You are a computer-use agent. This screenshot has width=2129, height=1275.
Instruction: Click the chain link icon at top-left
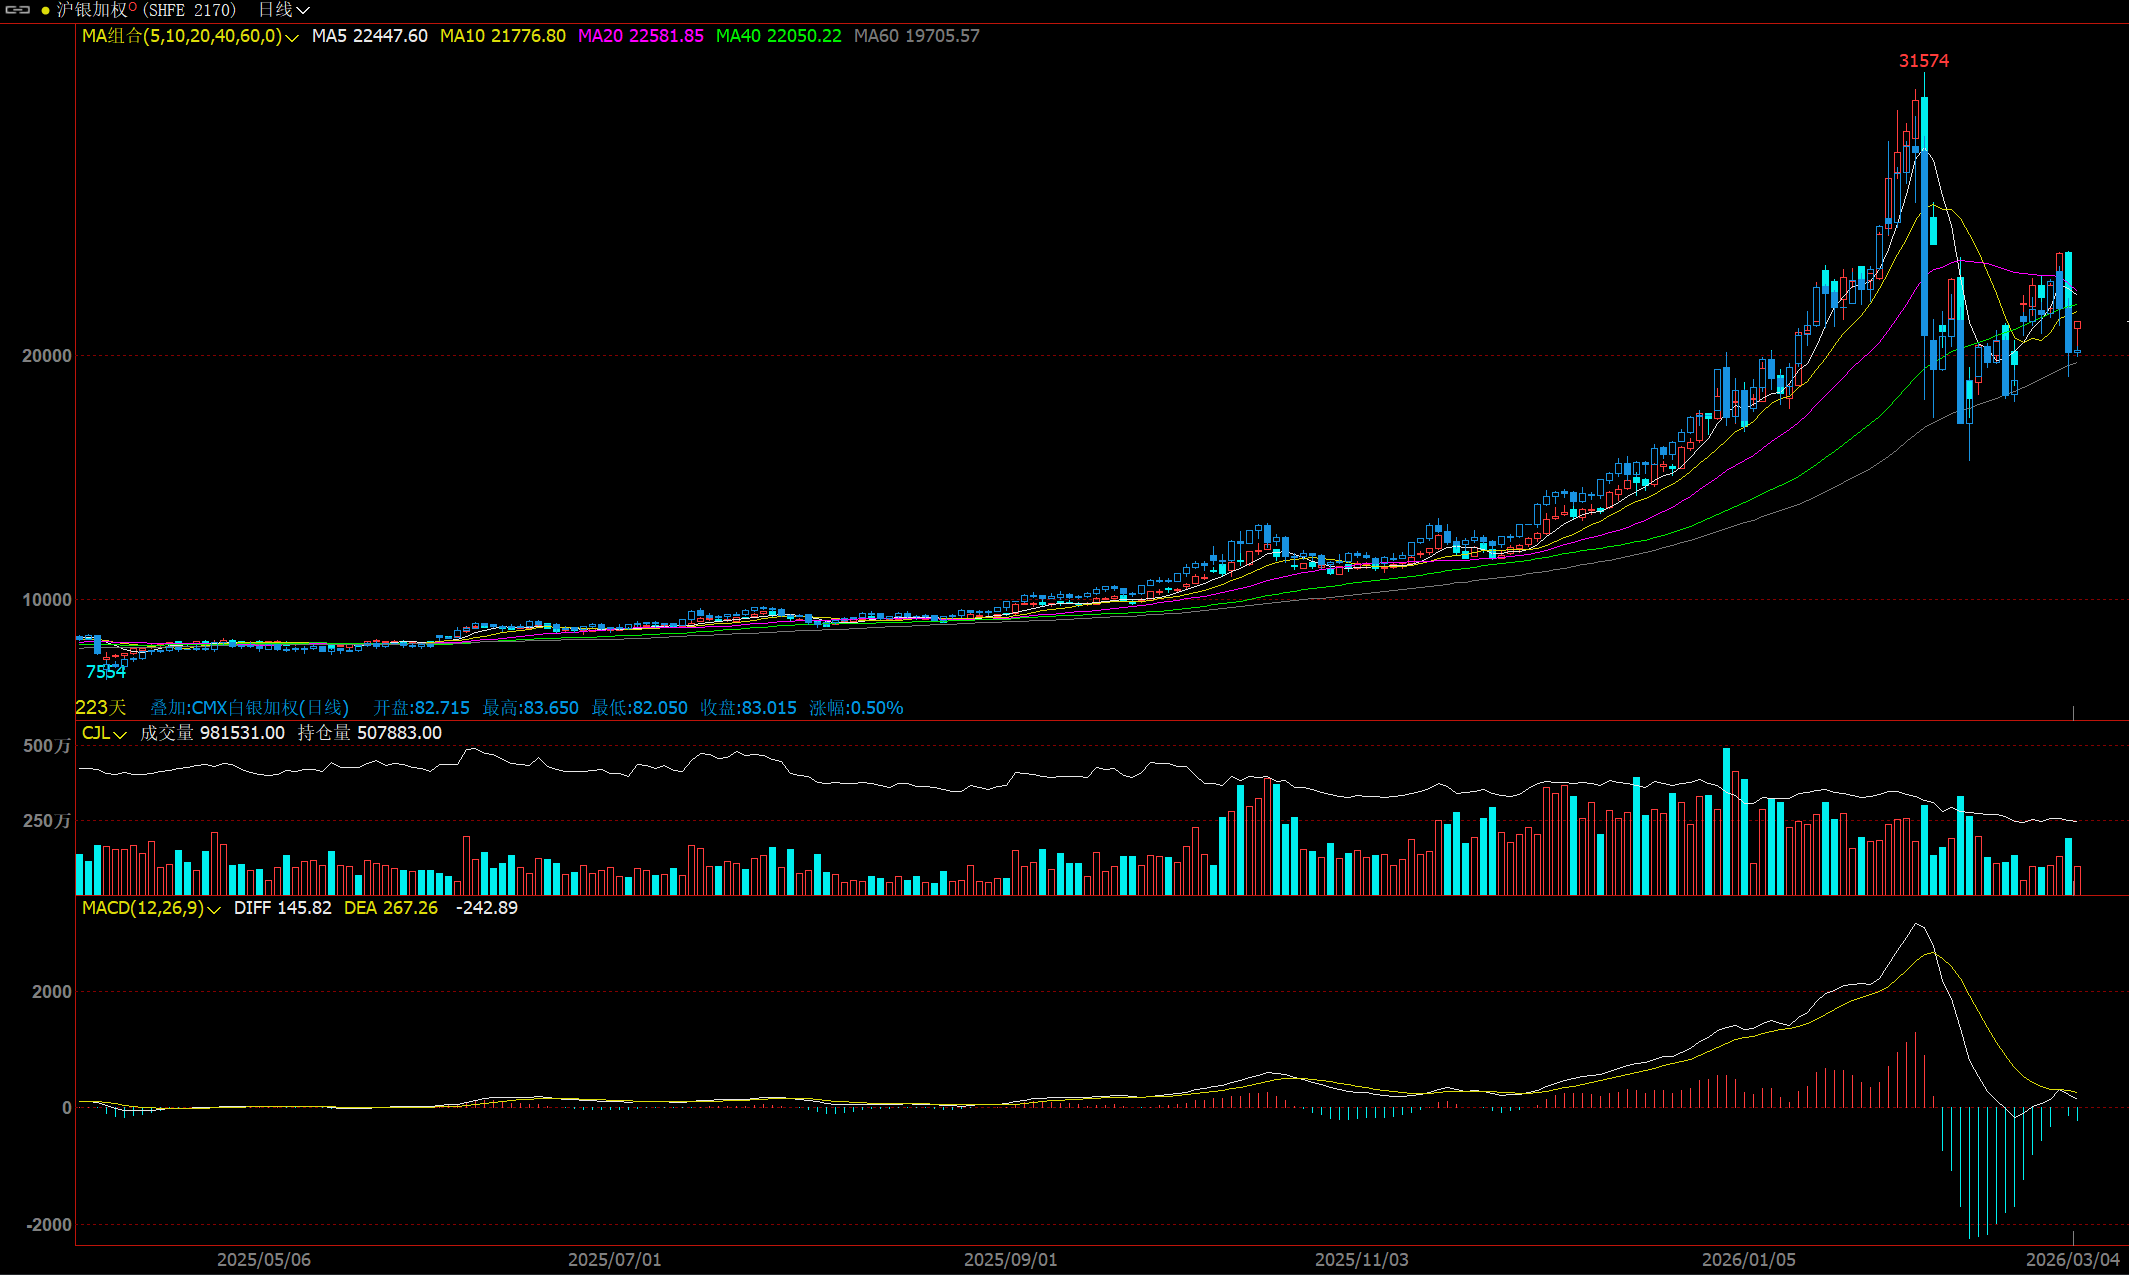coord(18,10)
